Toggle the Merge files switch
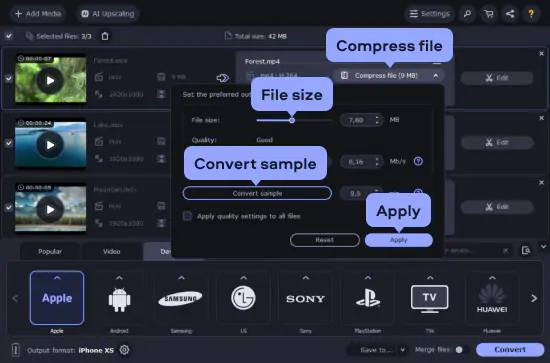The height and width of the screenshot is (363, 550). (462, 350)
